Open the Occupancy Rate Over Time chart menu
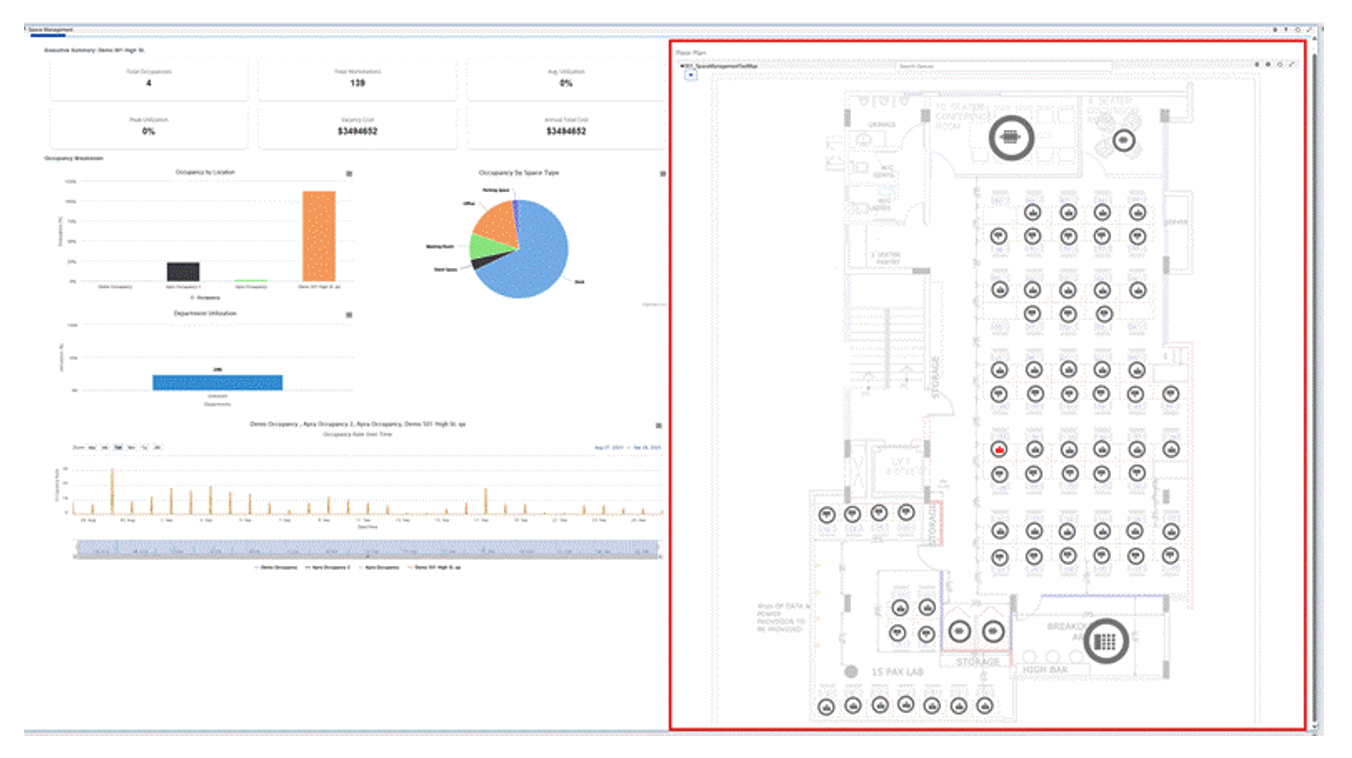Screen dimensions: 1352x758 pos(658,425)
